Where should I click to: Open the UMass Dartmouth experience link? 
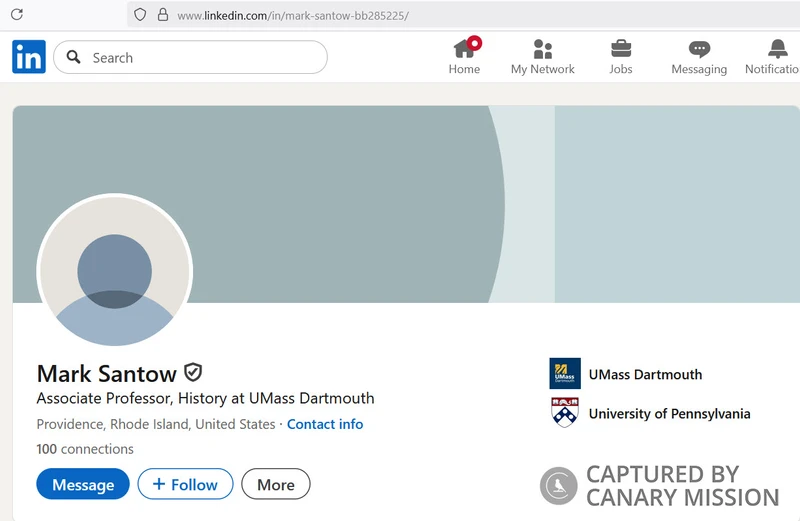click(x=645, y=374)
